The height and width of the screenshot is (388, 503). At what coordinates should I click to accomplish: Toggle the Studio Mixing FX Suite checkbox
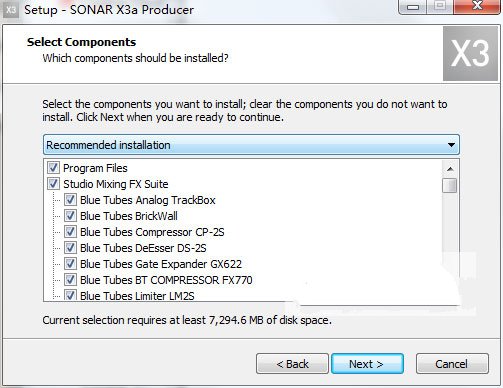(53, 184)
